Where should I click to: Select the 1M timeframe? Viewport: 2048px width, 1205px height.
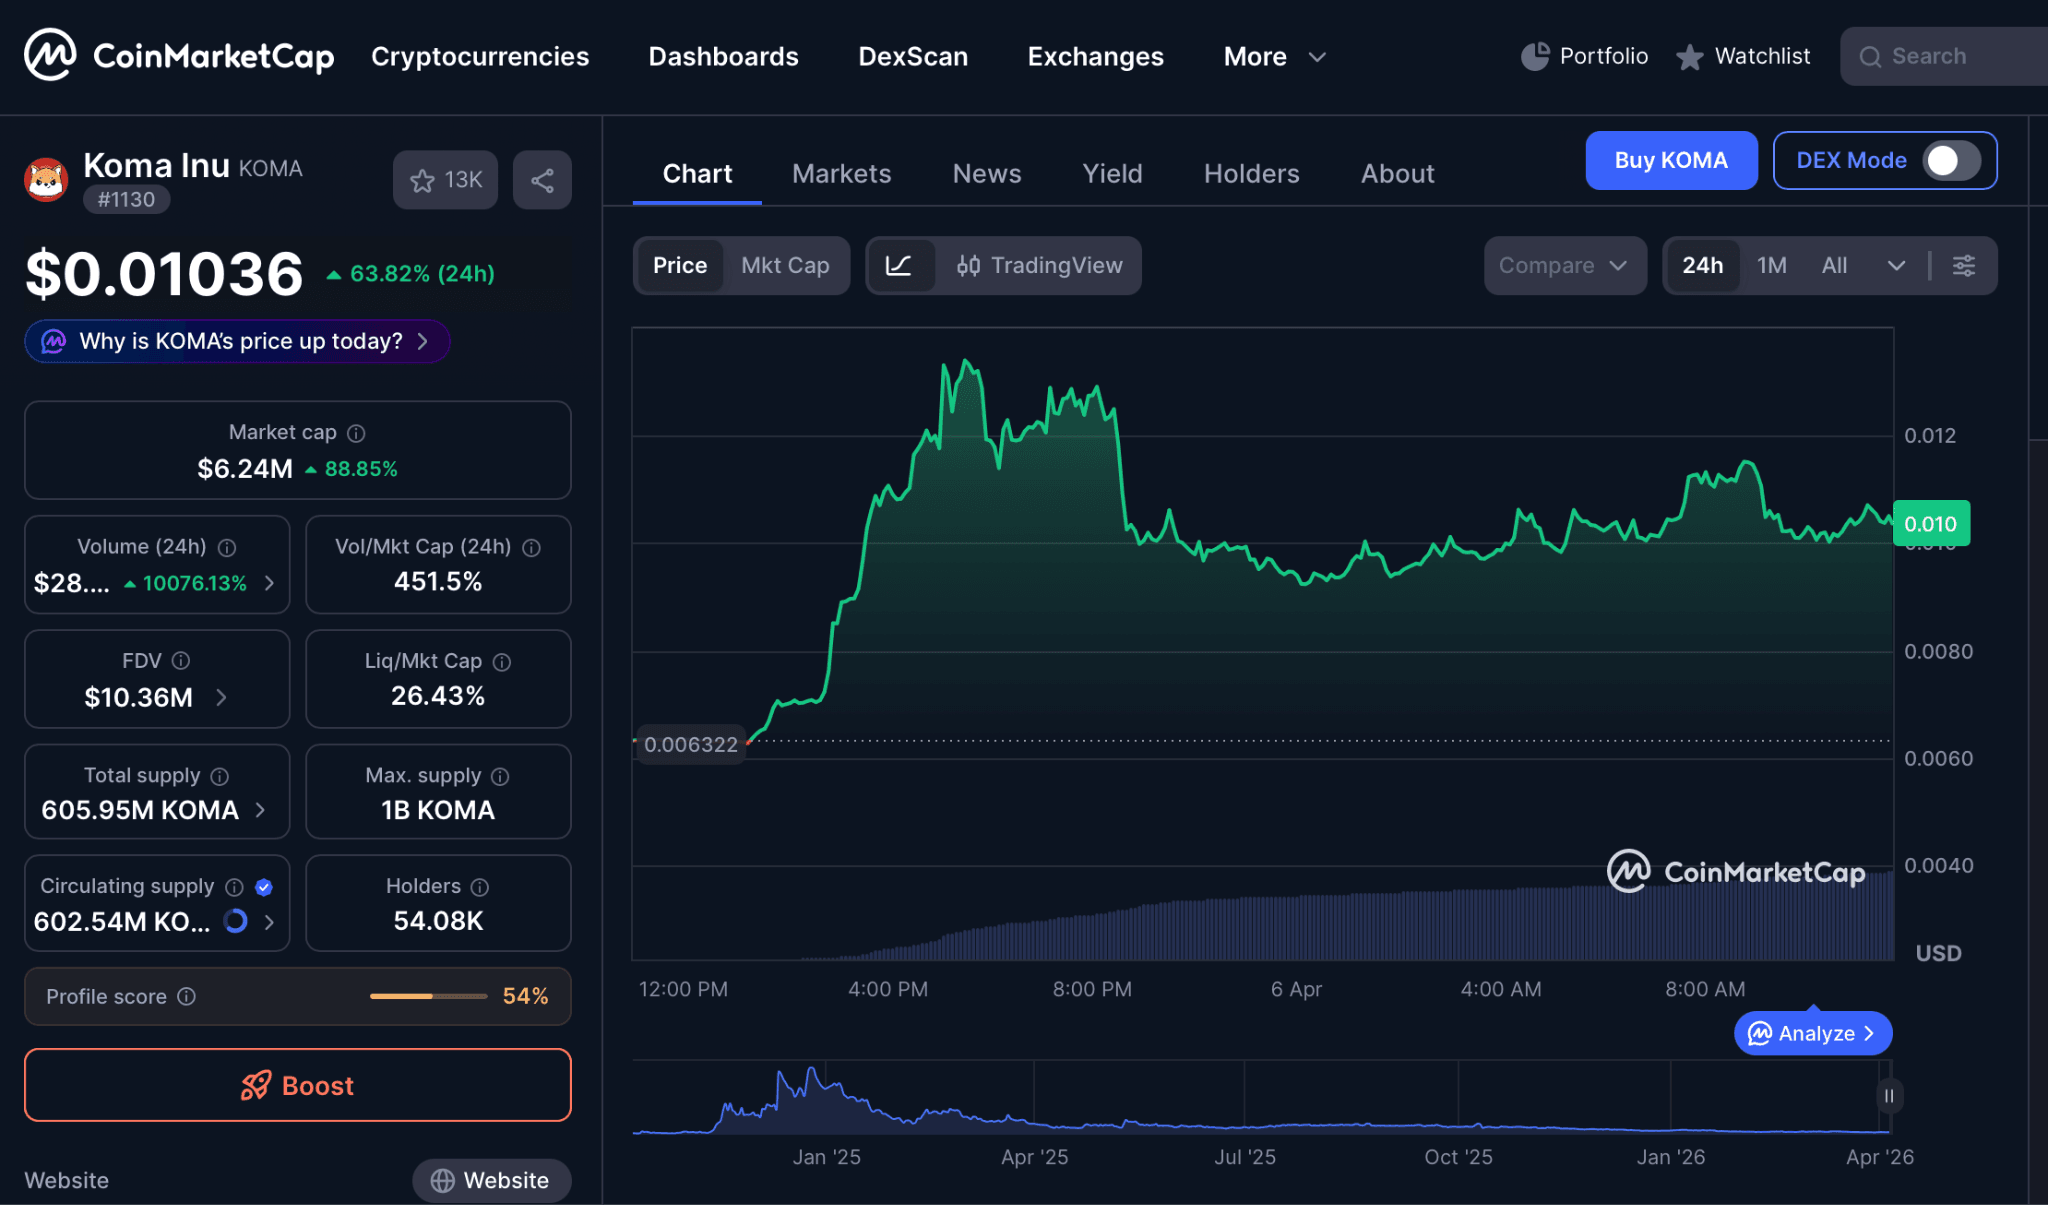click(x=1771, y=265)
